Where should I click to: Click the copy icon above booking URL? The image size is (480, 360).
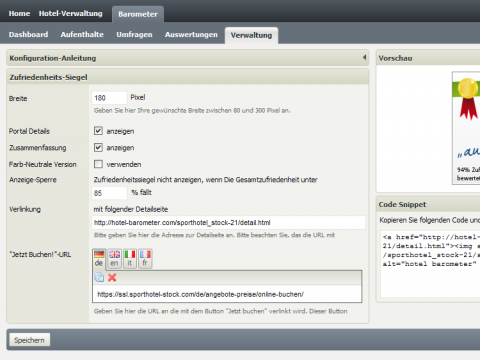[x=99, y=277]
